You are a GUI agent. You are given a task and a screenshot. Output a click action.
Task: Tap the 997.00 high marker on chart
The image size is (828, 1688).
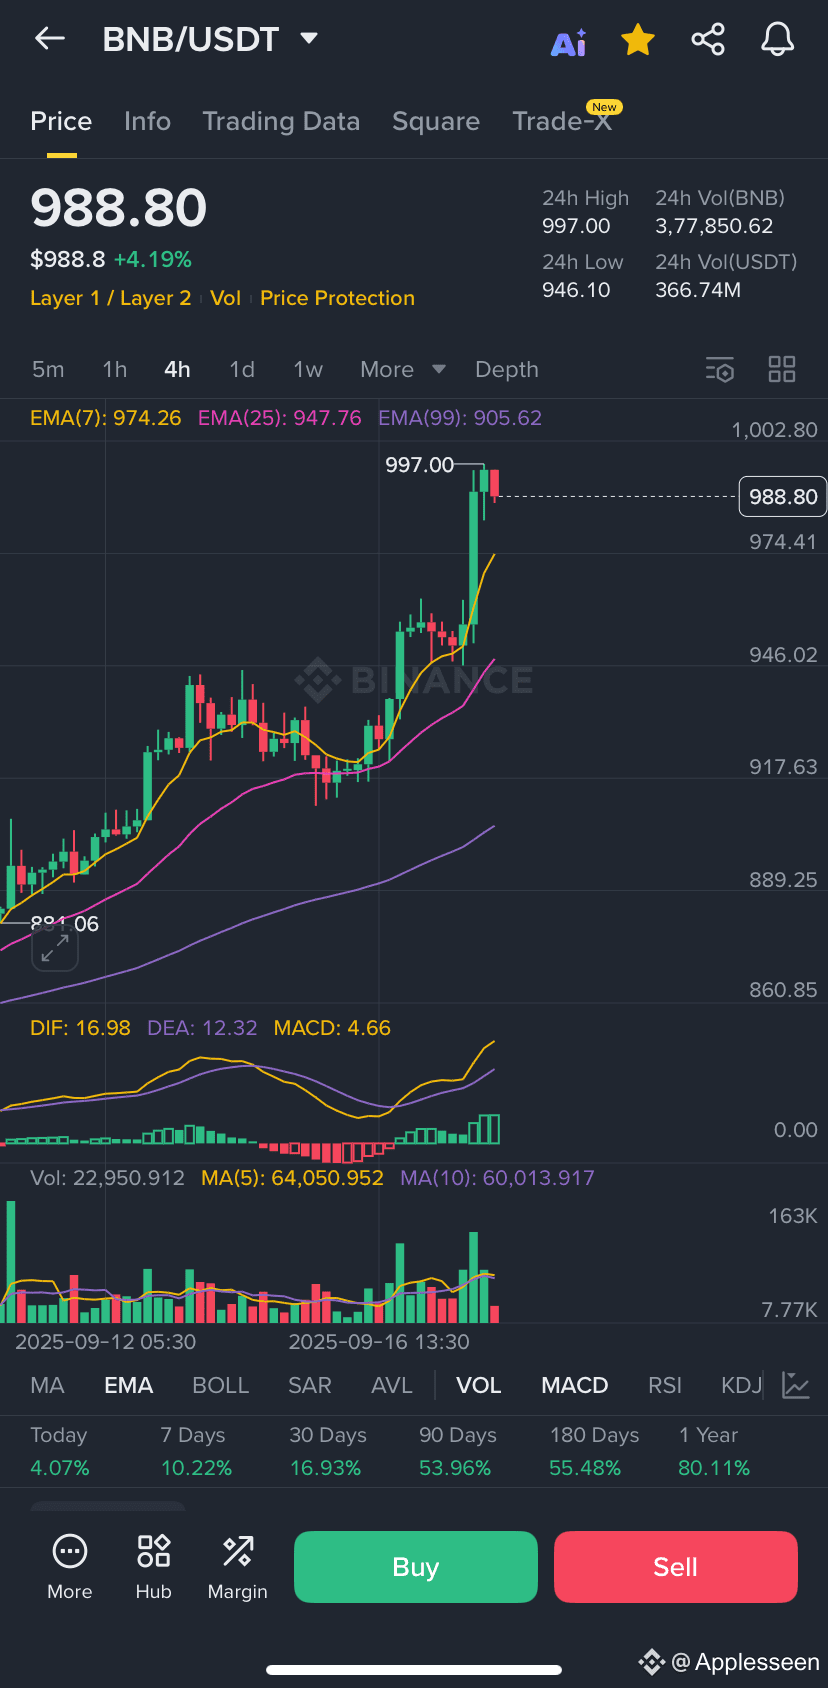click(x=420, y=465)
